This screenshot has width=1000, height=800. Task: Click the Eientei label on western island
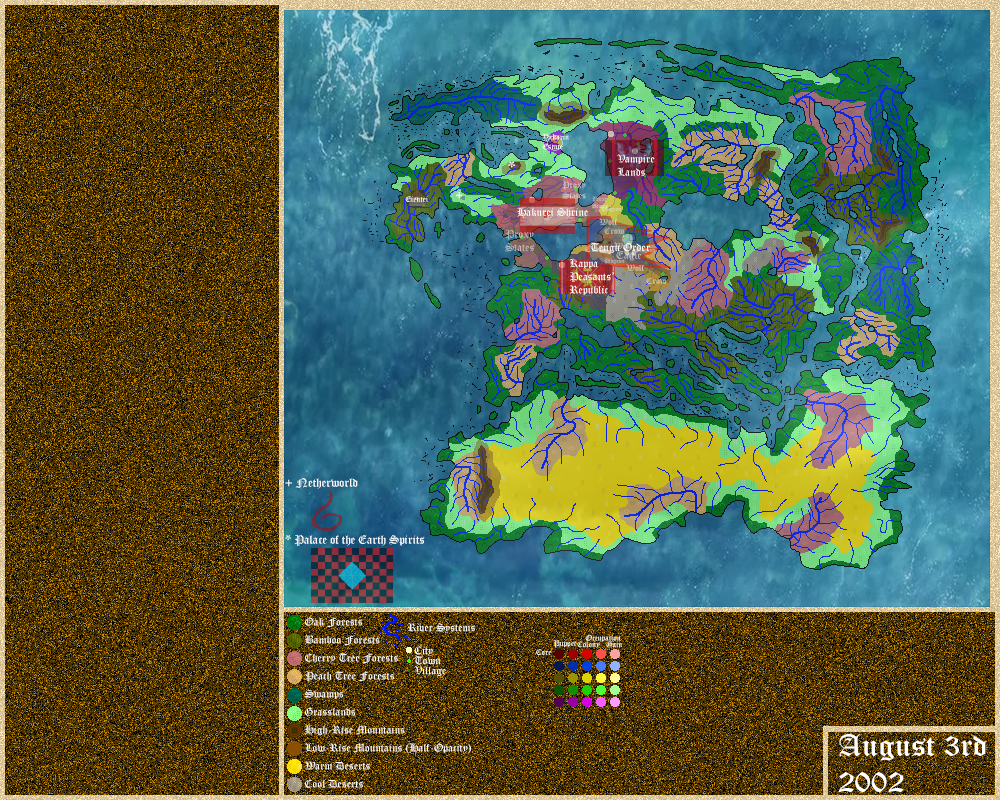tap(416, 200)
